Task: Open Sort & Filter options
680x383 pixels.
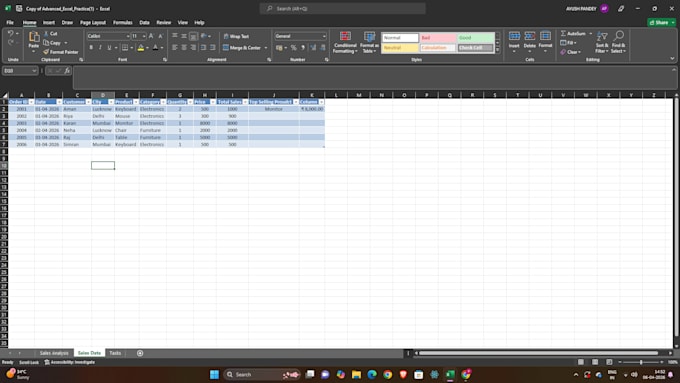Action: (602, 42)
